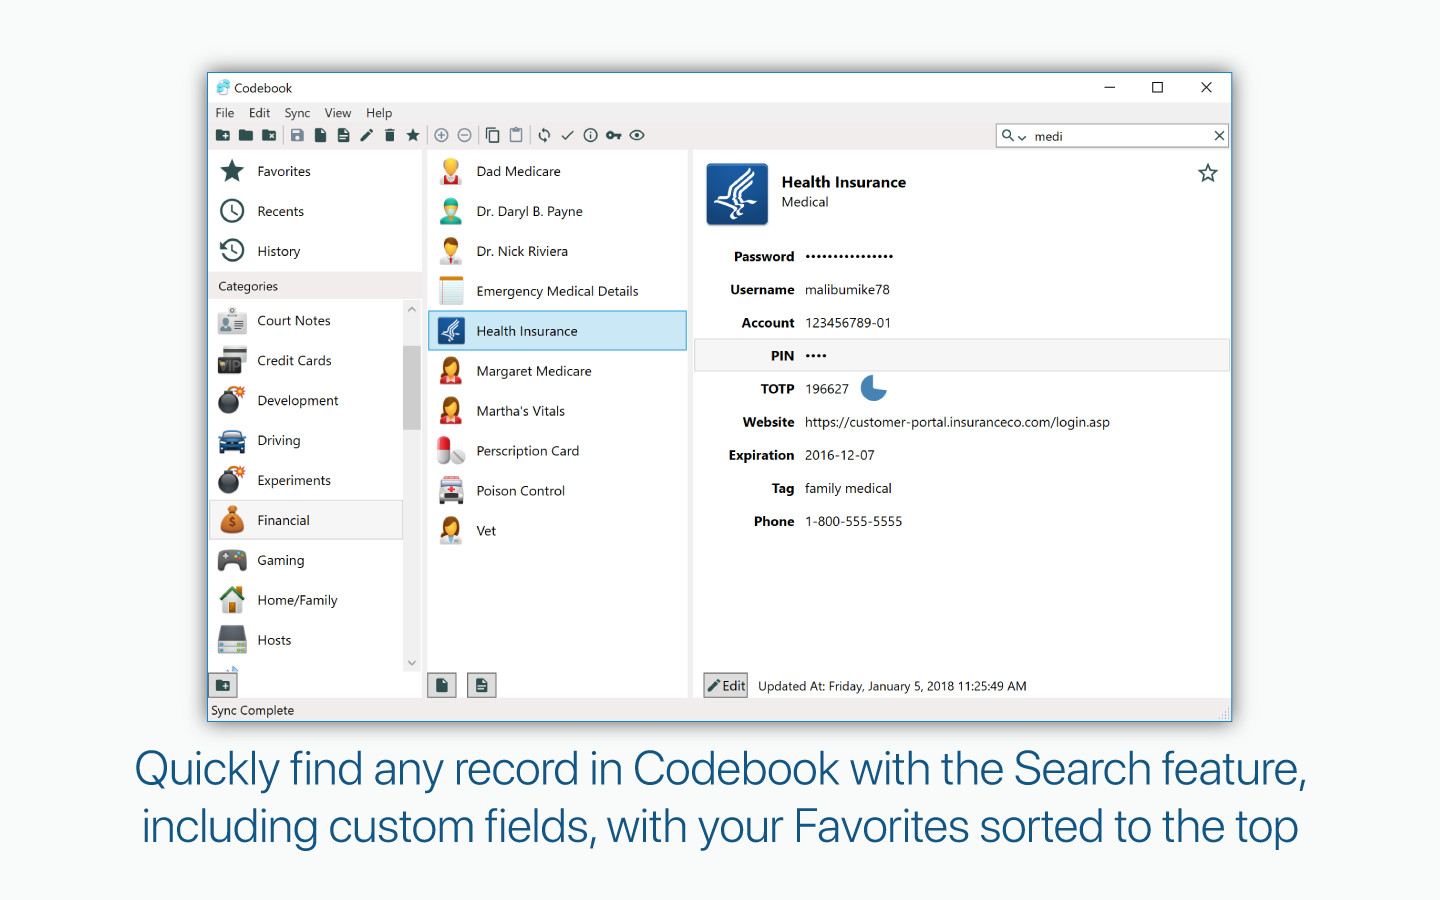Image resolution: width=1440 pixels, height=900 pixels.
Task: Toggle the favorite star outline on Health Insurance
Action: [1208, 173]
